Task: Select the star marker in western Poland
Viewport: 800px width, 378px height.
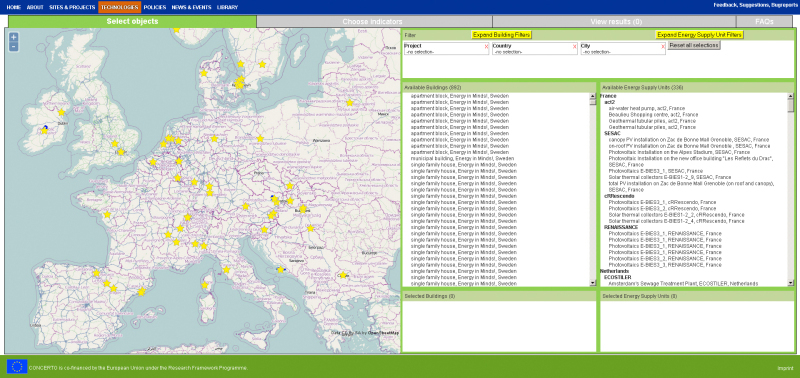Action: pos(260,139)
